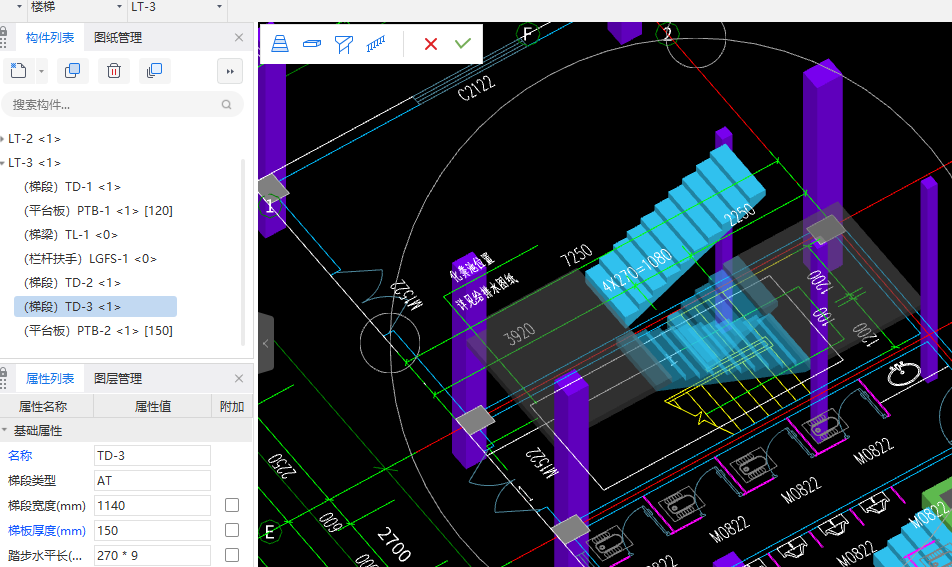Screen dimensions: 952x567
Task: Expand the LT-2 tree node
Action: 2,139
